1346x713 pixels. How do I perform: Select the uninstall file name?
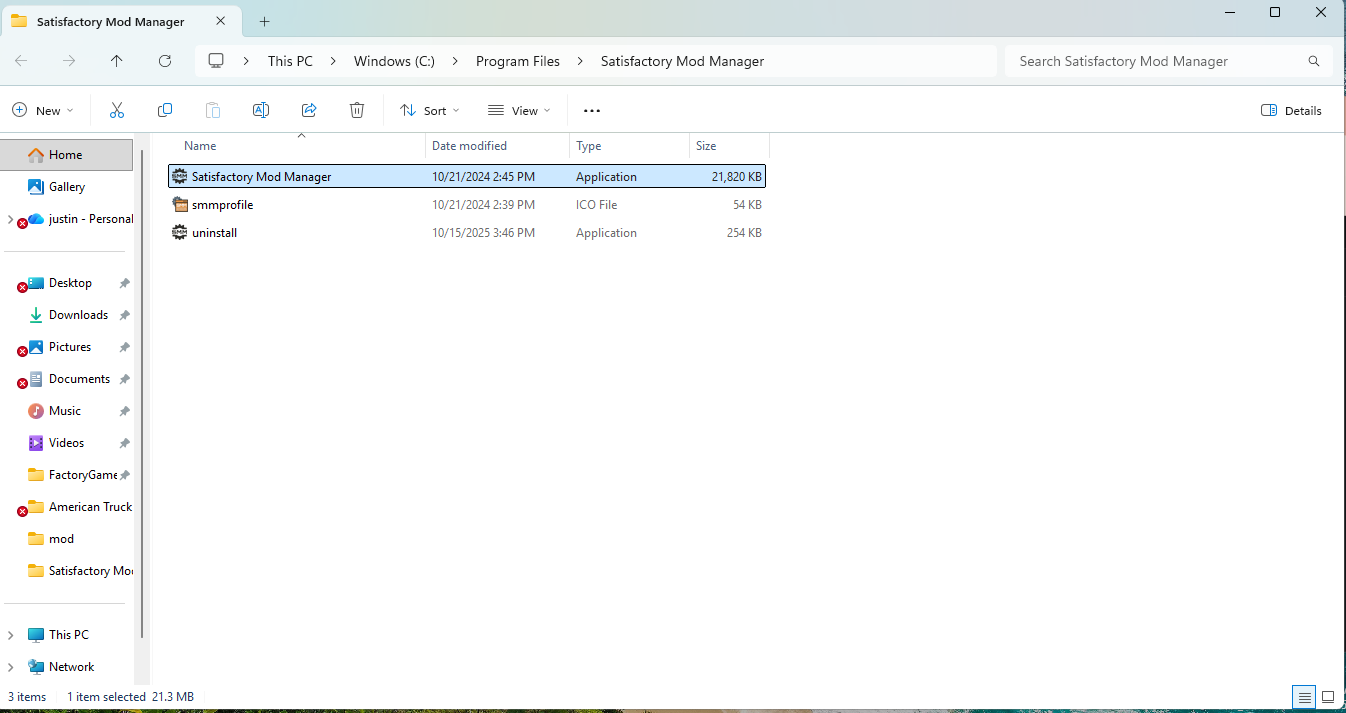pyautogui.click(x=214, y=233)
